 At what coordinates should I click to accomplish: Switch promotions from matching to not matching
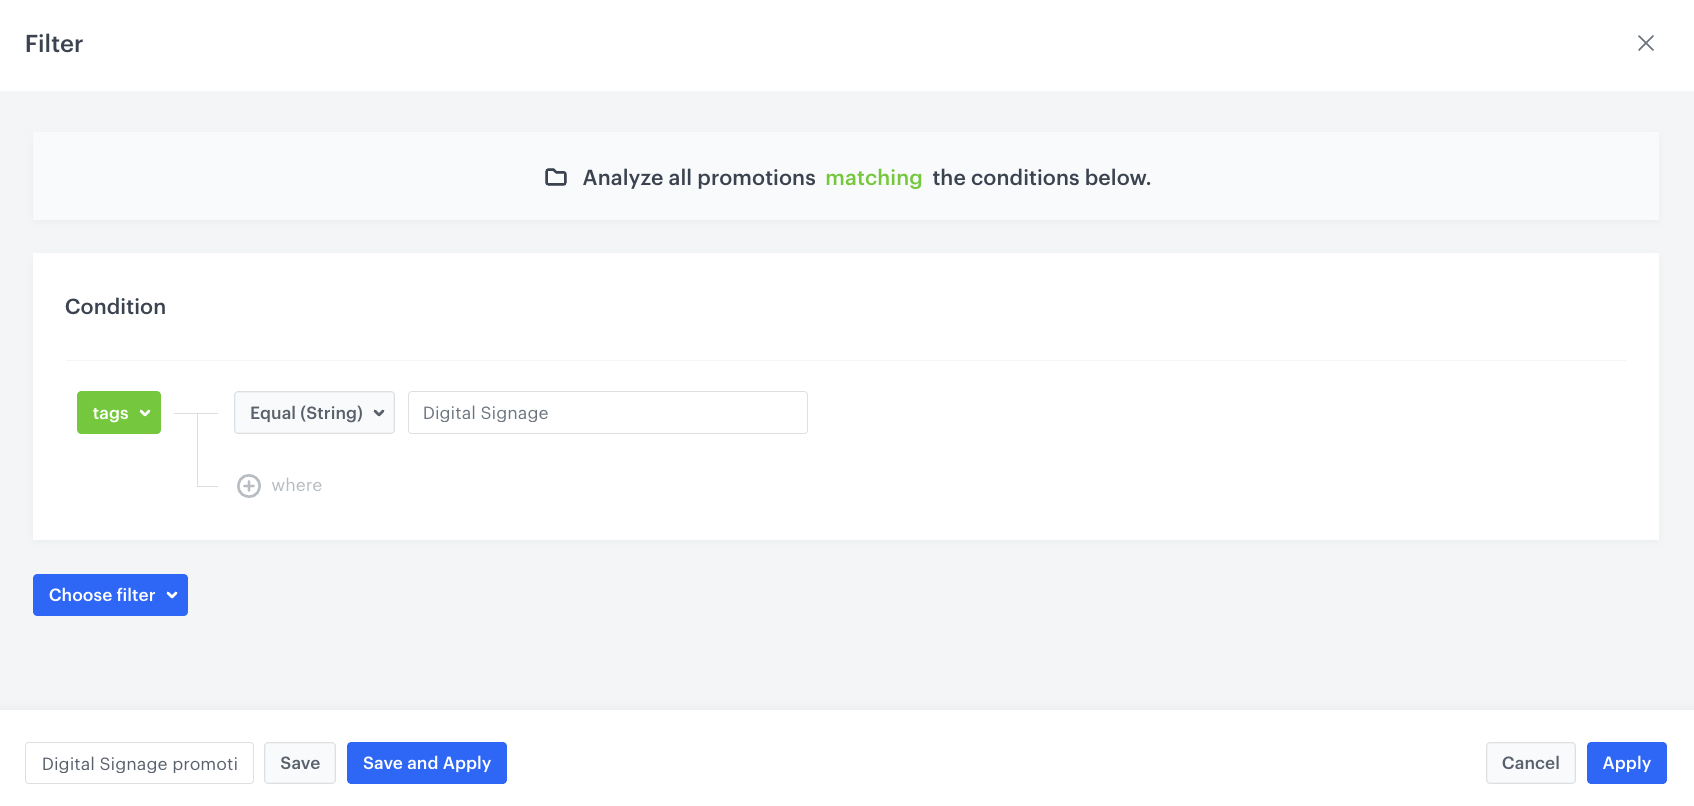[874, 177]
